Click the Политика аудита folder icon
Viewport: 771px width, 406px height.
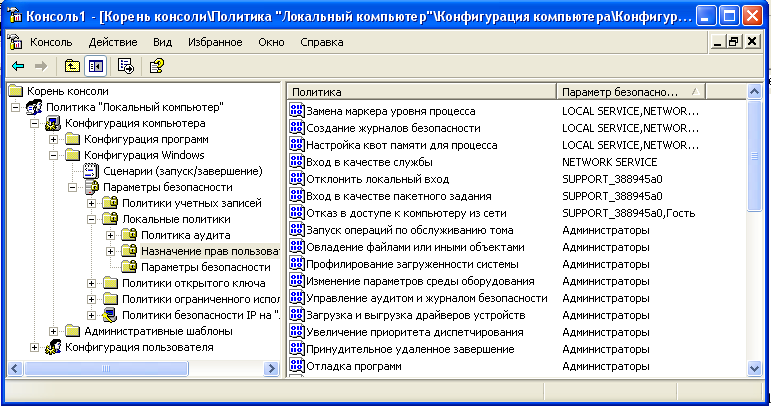point(129,235)
